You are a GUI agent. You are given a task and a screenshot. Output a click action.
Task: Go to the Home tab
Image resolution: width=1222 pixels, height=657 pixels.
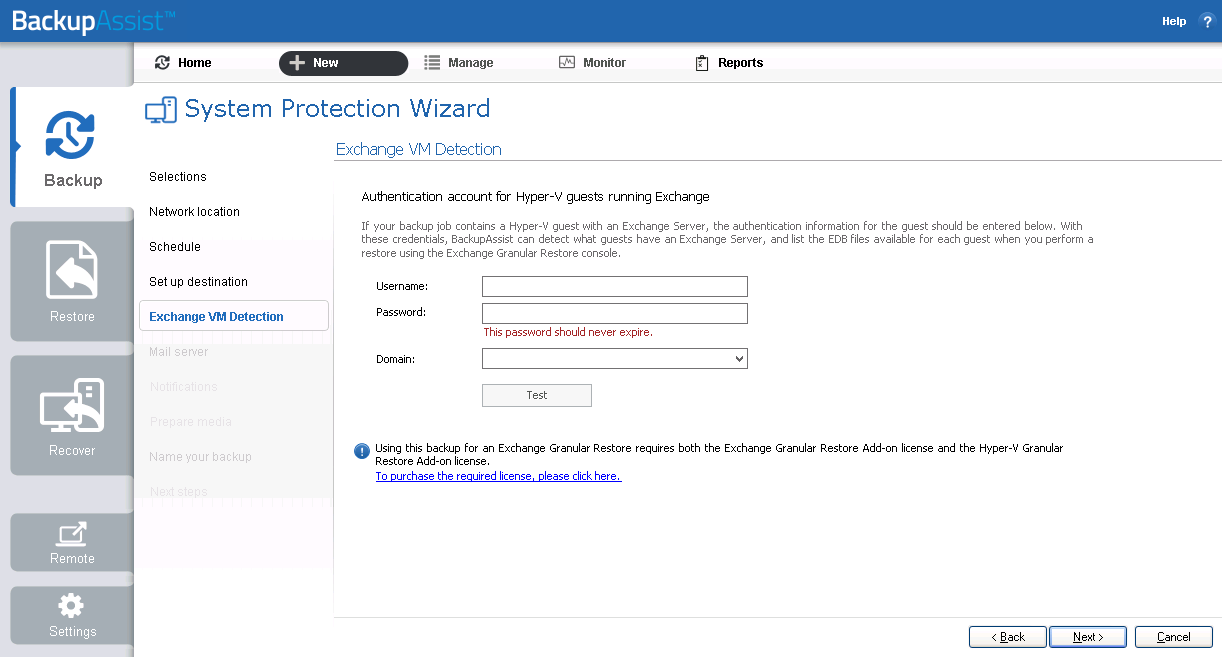[183, 63]
